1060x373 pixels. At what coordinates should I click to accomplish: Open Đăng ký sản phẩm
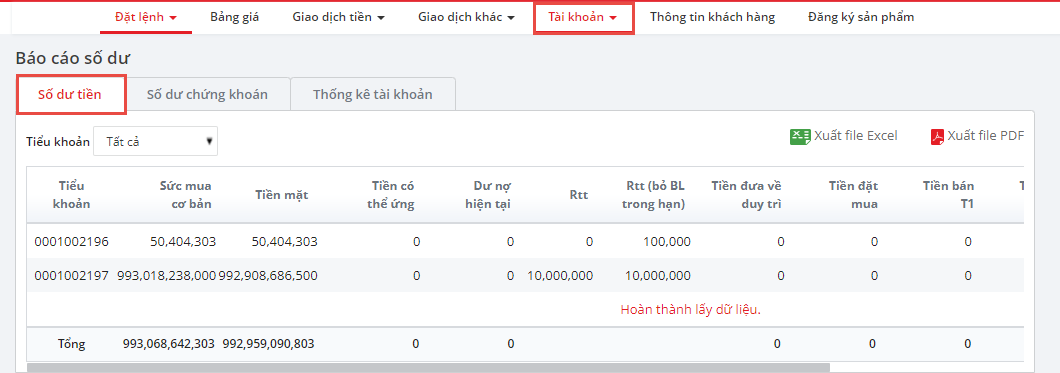861,18
